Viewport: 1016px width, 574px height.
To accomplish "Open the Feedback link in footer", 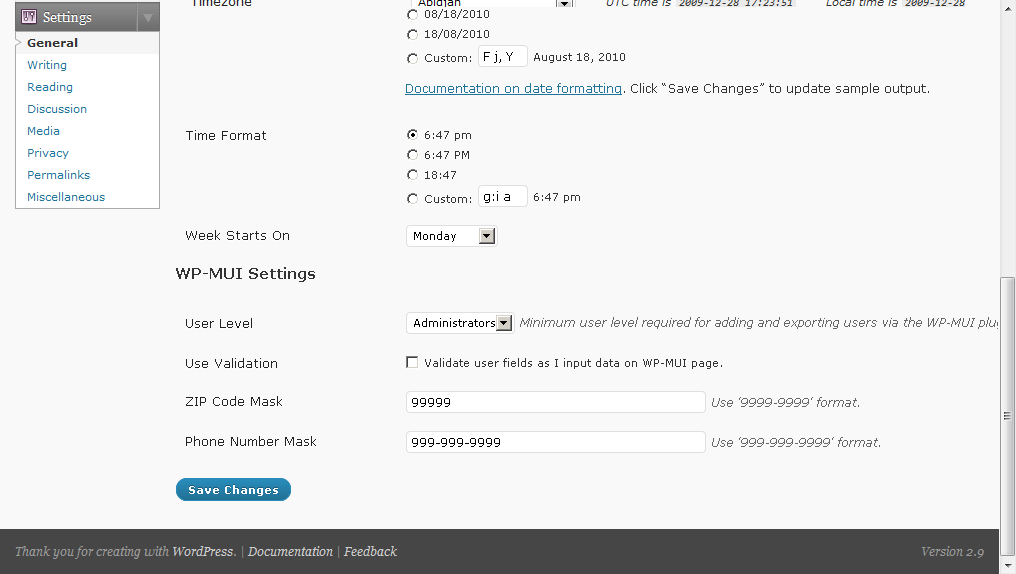I will (370, 551).
